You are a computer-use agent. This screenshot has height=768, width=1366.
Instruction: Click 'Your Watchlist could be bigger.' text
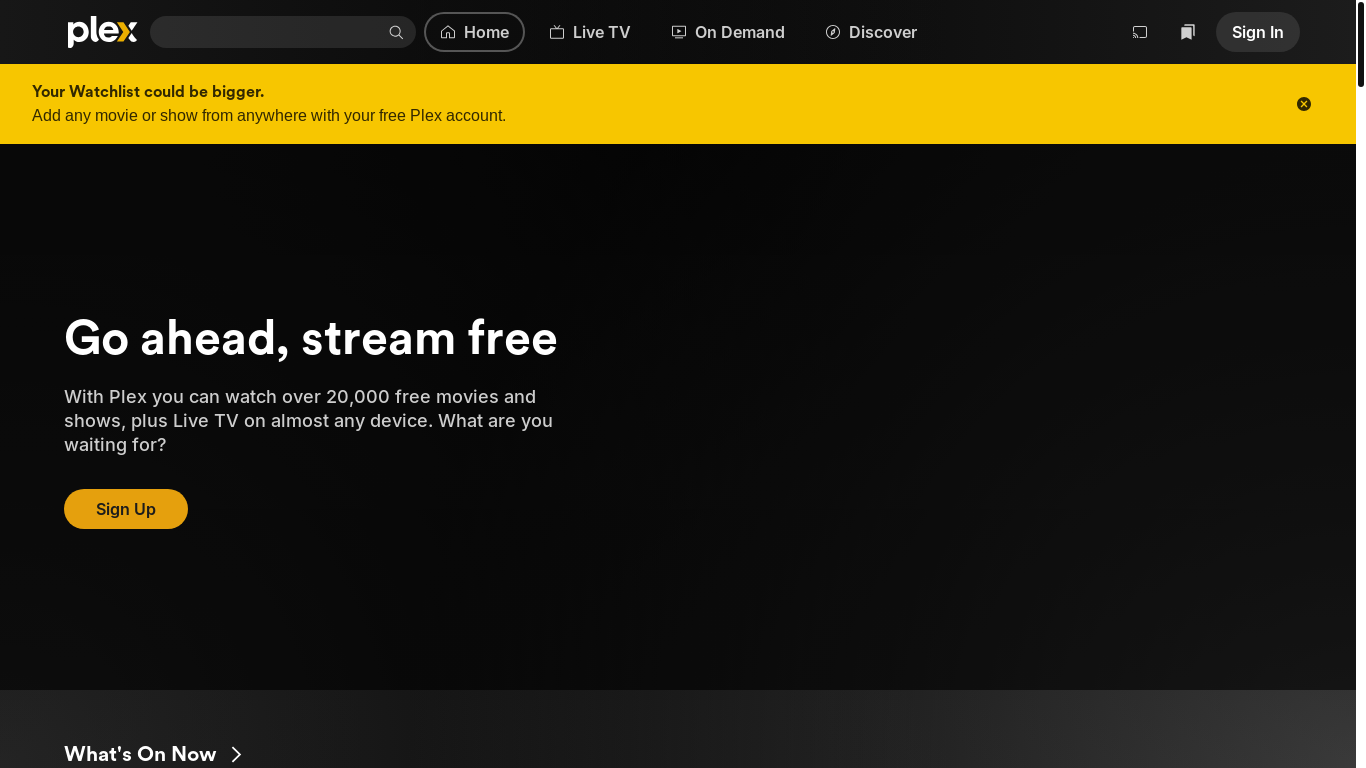click(x=148, y=91)
